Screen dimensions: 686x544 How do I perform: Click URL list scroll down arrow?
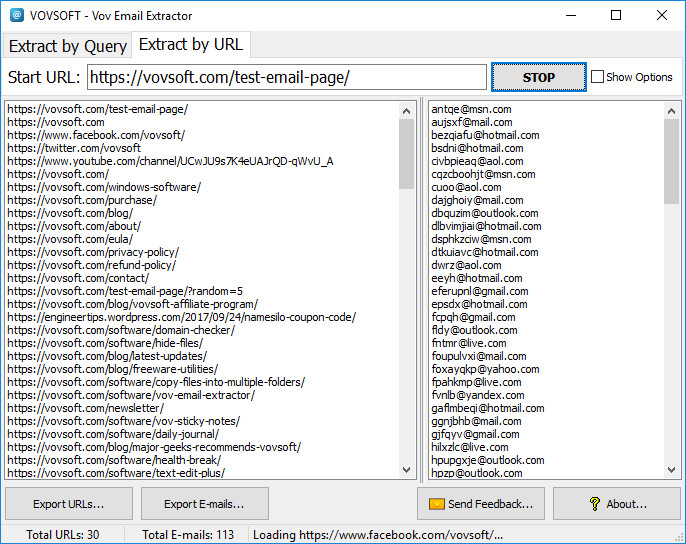click(x=406, y=470)
